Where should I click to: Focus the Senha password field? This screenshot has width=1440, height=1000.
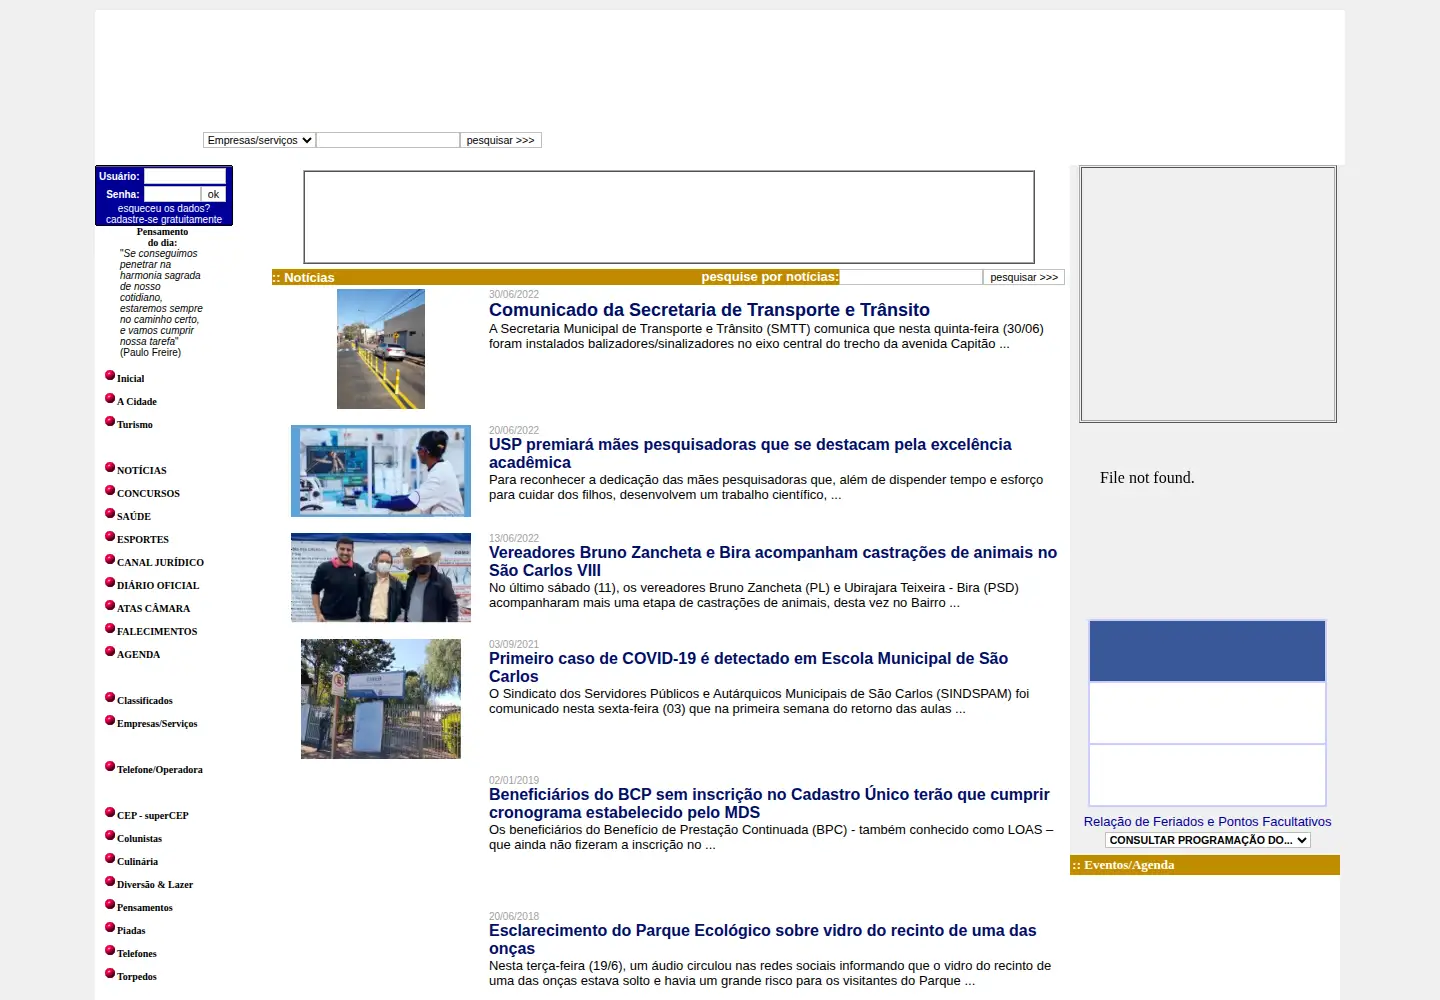(x=172, y=194)
